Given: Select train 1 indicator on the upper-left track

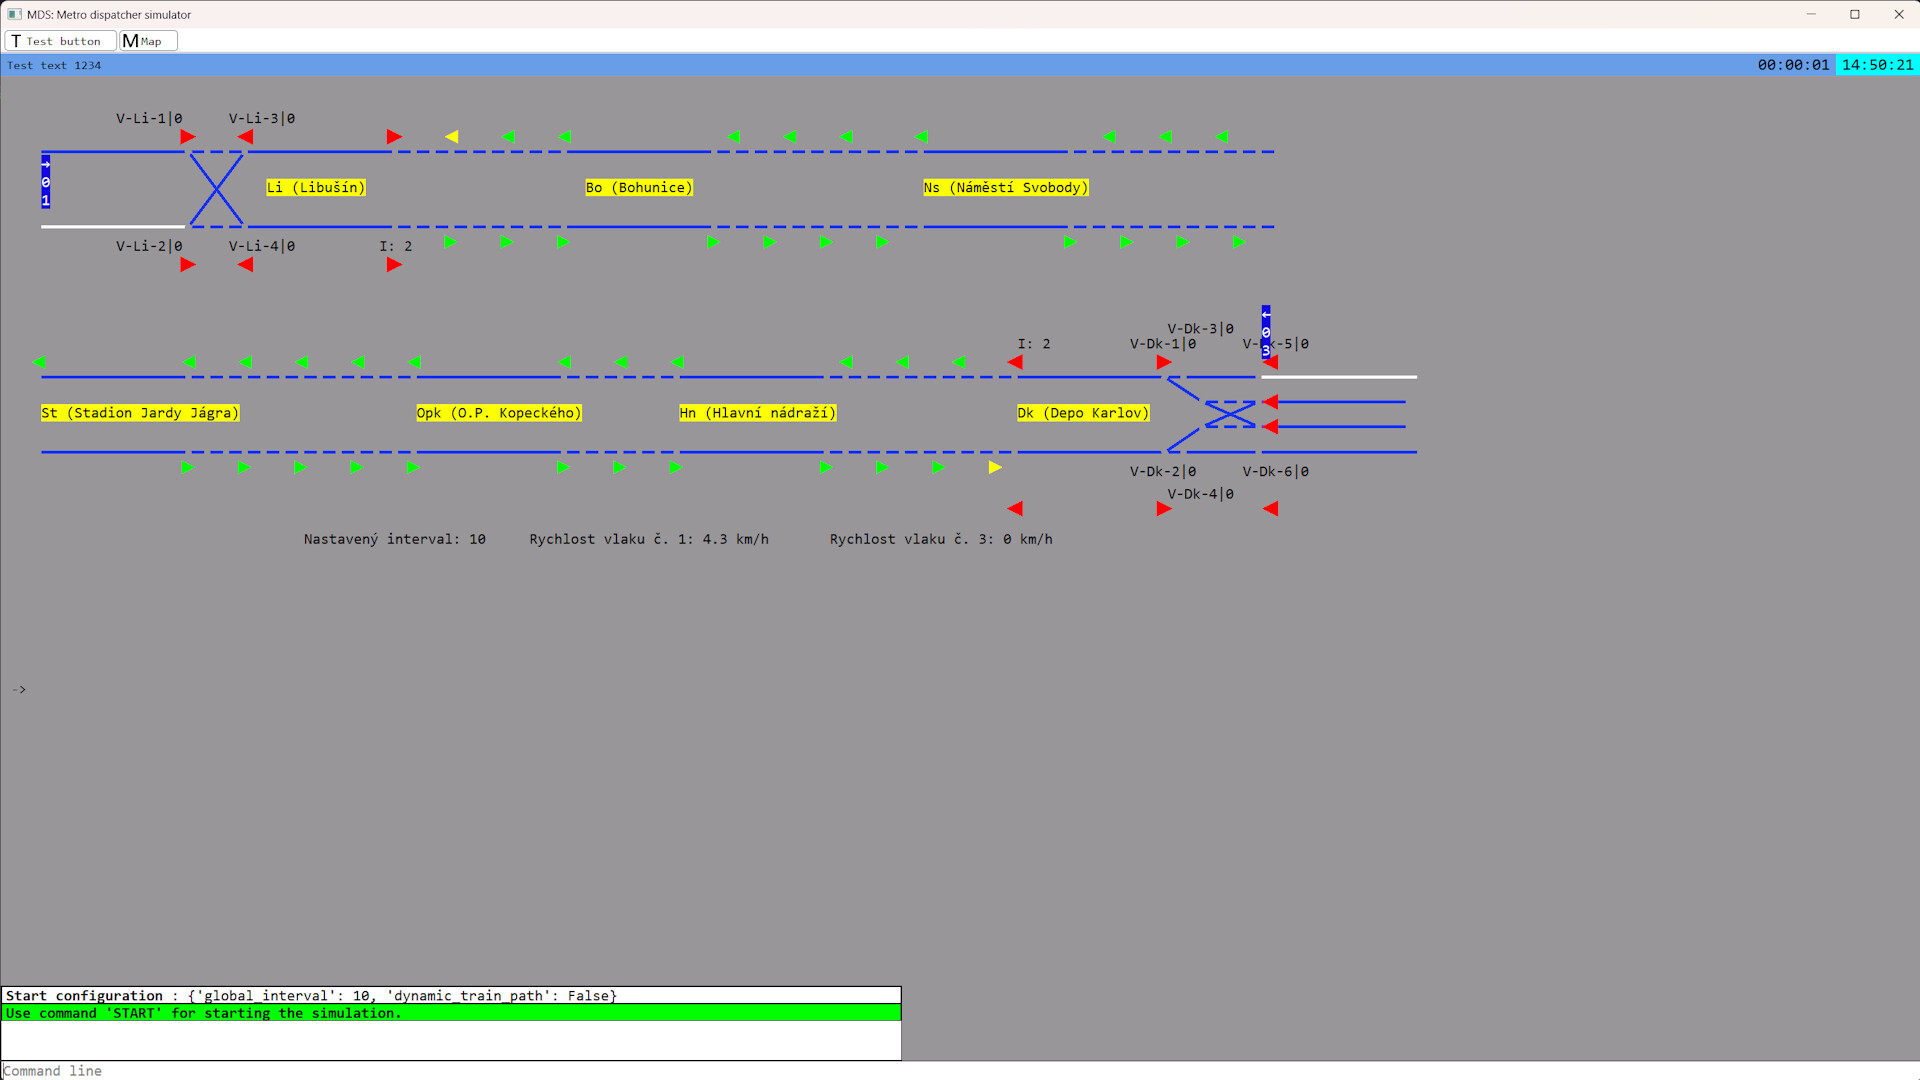Looking at the screenshot, I should [44, 183].
